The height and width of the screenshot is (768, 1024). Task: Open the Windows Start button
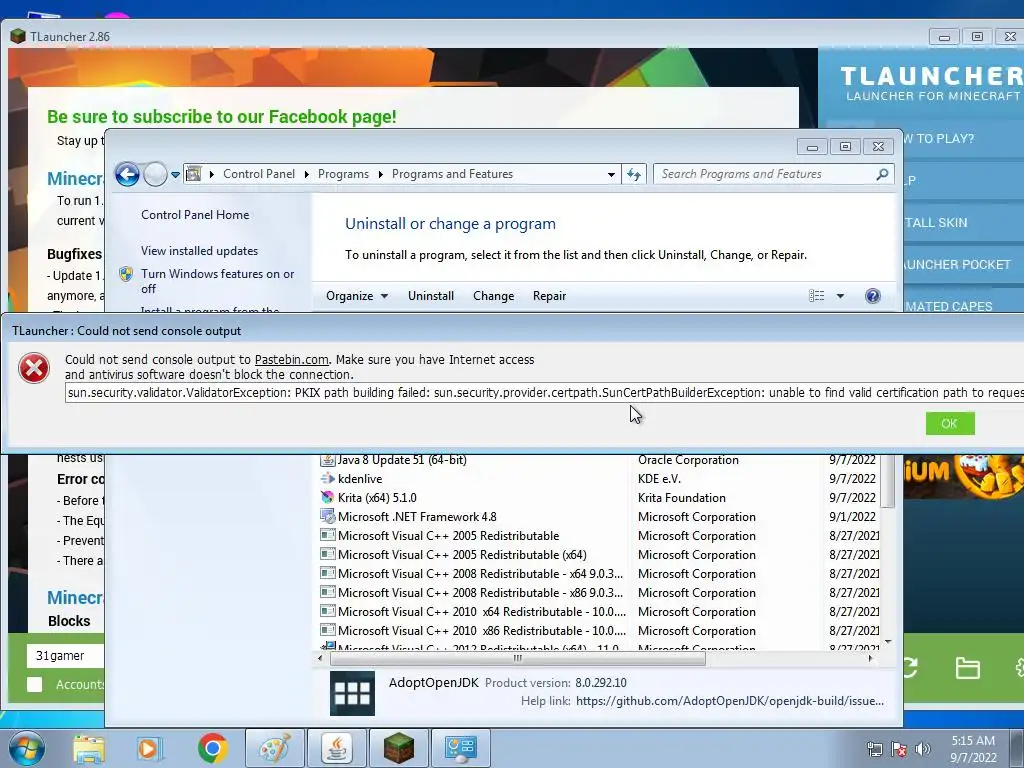26,748
